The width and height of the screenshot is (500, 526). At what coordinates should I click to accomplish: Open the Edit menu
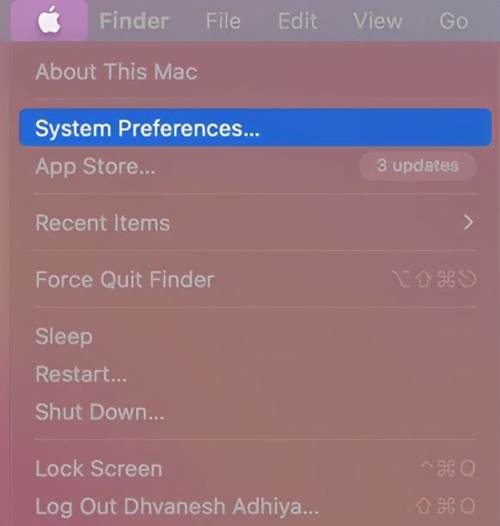297,21
